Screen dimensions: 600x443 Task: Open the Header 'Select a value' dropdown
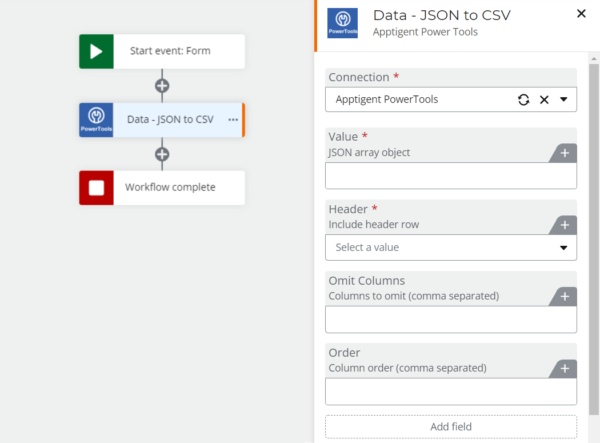click(x=450, y=247)
